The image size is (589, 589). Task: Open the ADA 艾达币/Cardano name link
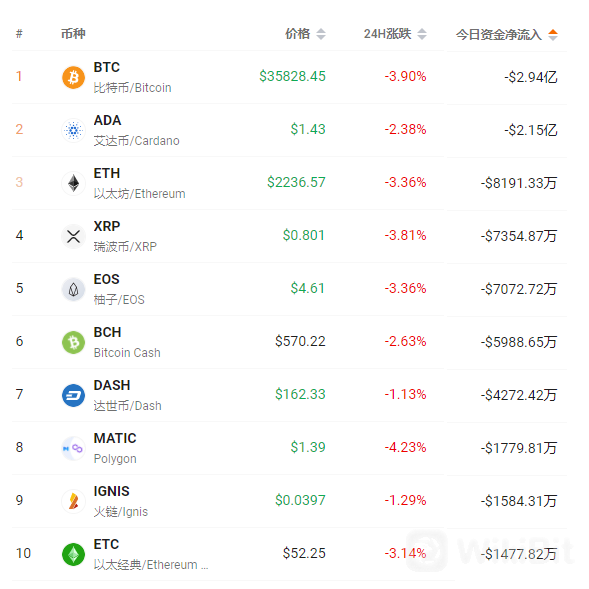pyautogui.click(x=136, y=130)
